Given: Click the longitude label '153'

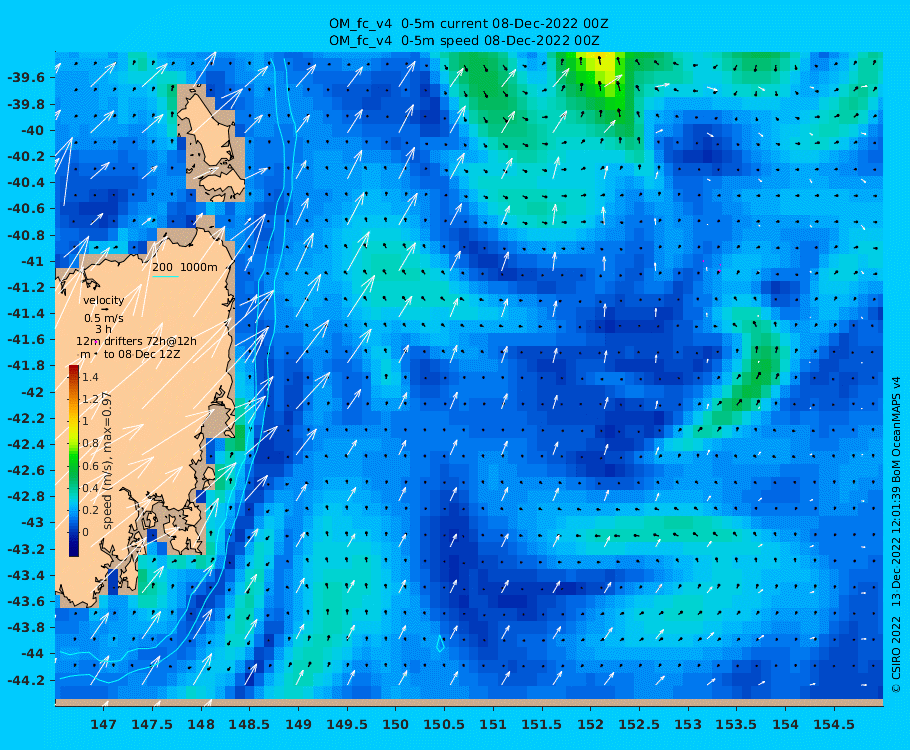Looking at the screenshot, I should pos(688,724).
